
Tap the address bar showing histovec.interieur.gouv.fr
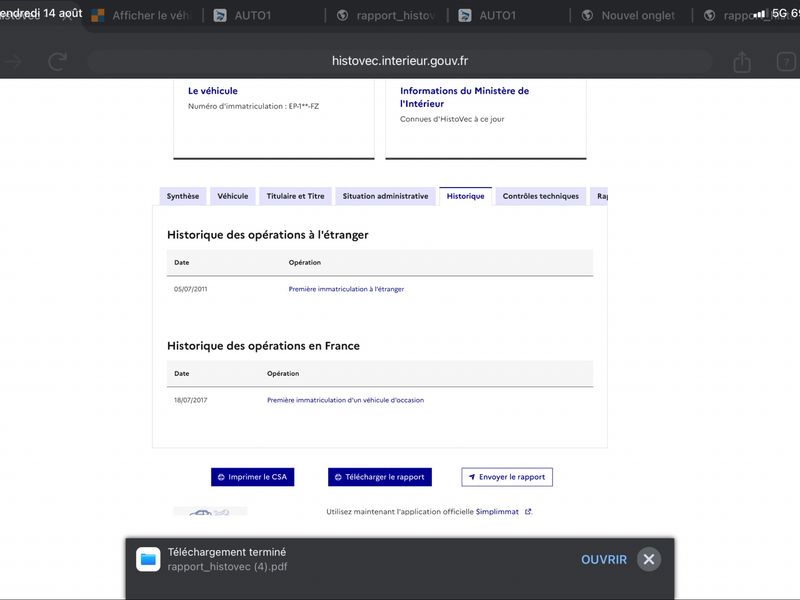pos(399,61)
